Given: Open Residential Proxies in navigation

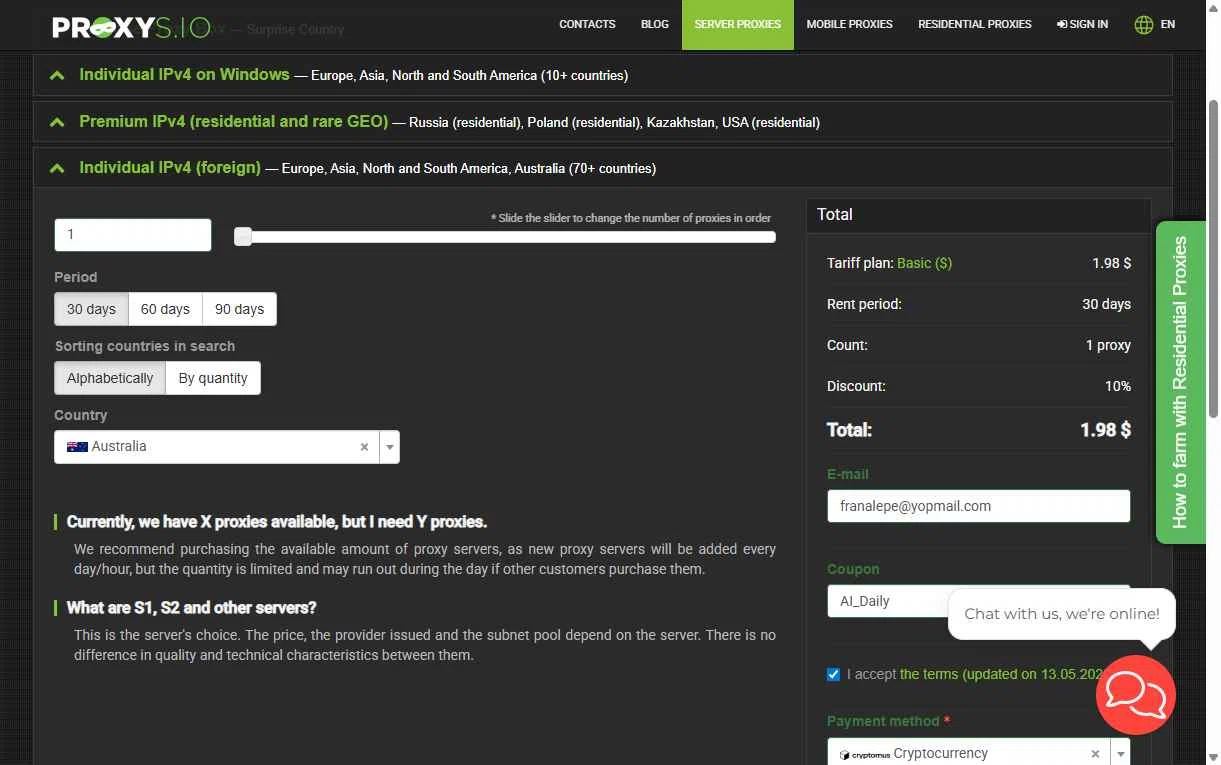Looking at the screenshot, I should click(x=975, y=24).
